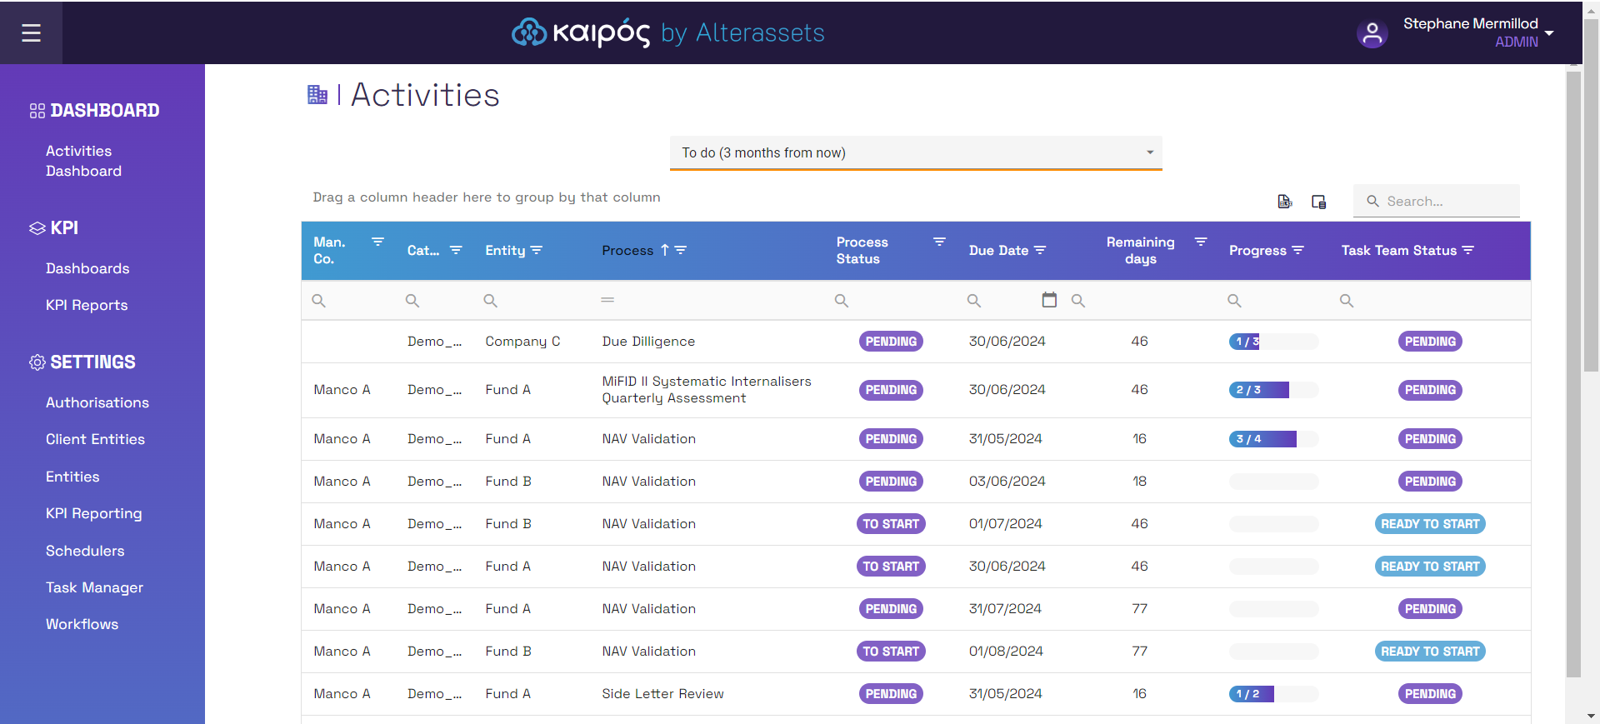Screen dimensions: 1600x724
Task: Open KPI Reports in sidebar
Action: [x=87, y=305]
